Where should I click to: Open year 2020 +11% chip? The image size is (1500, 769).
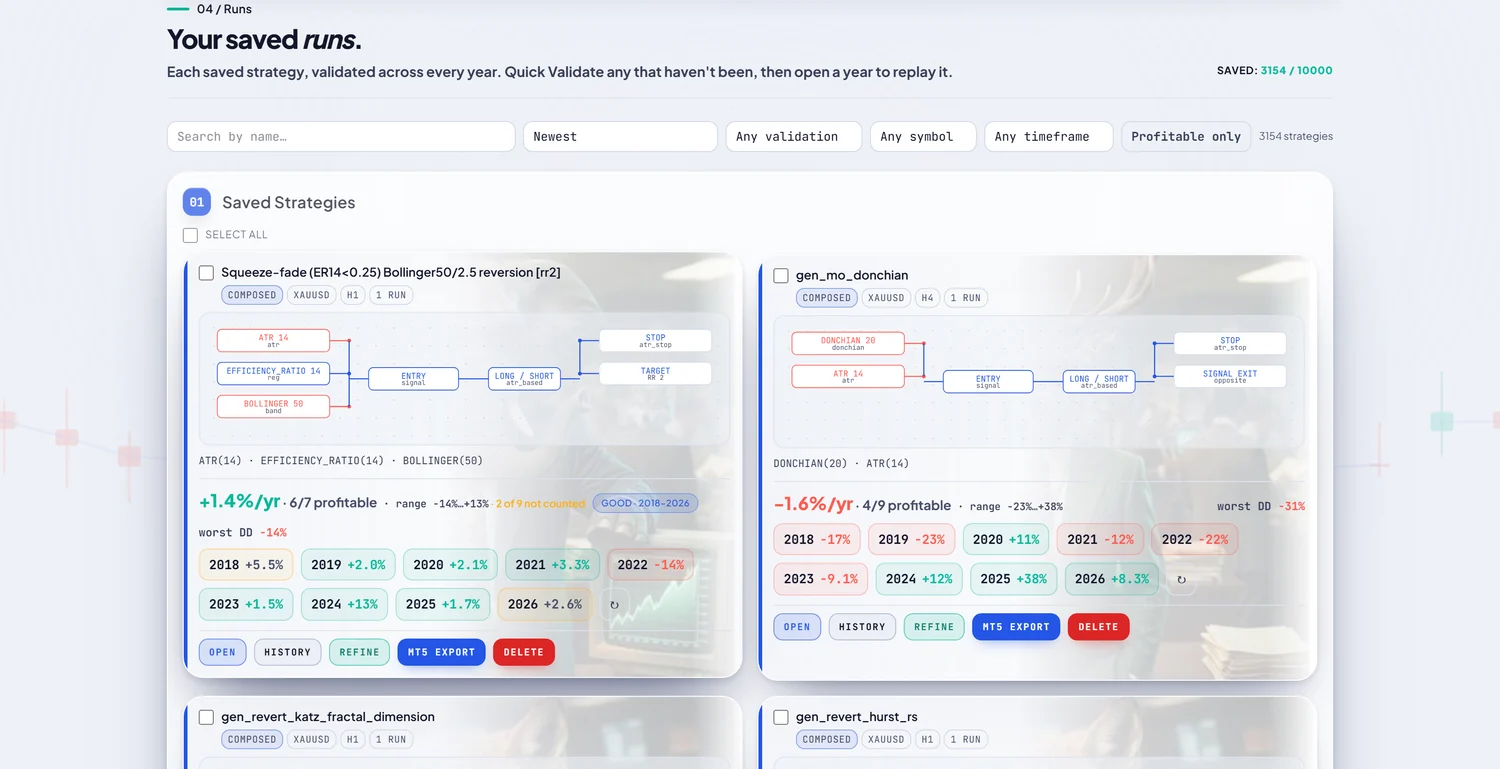click(1006, 539)
